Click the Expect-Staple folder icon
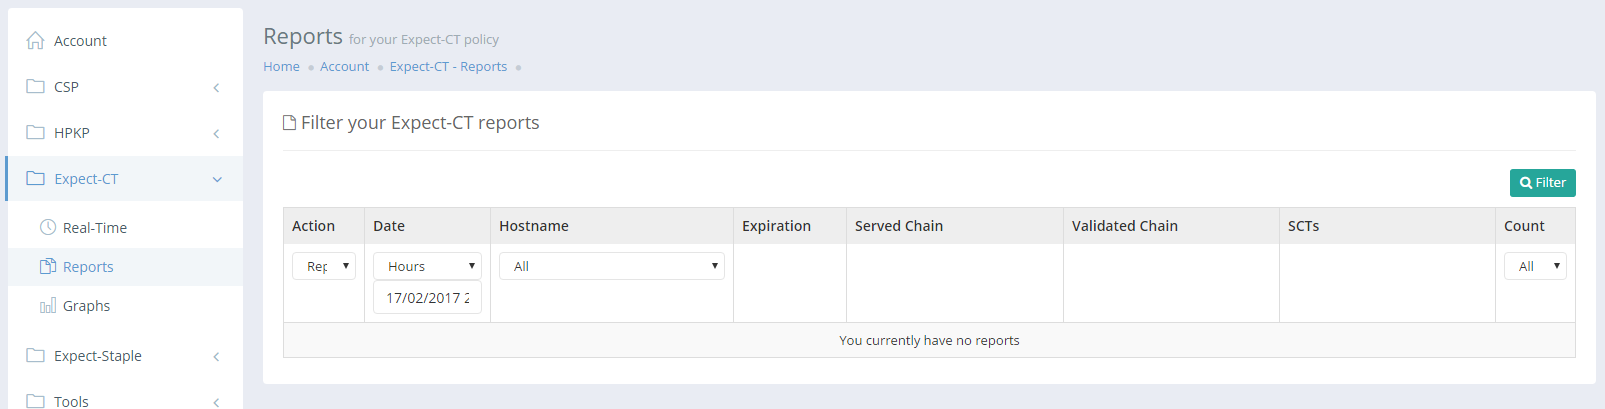 point(35,355)
